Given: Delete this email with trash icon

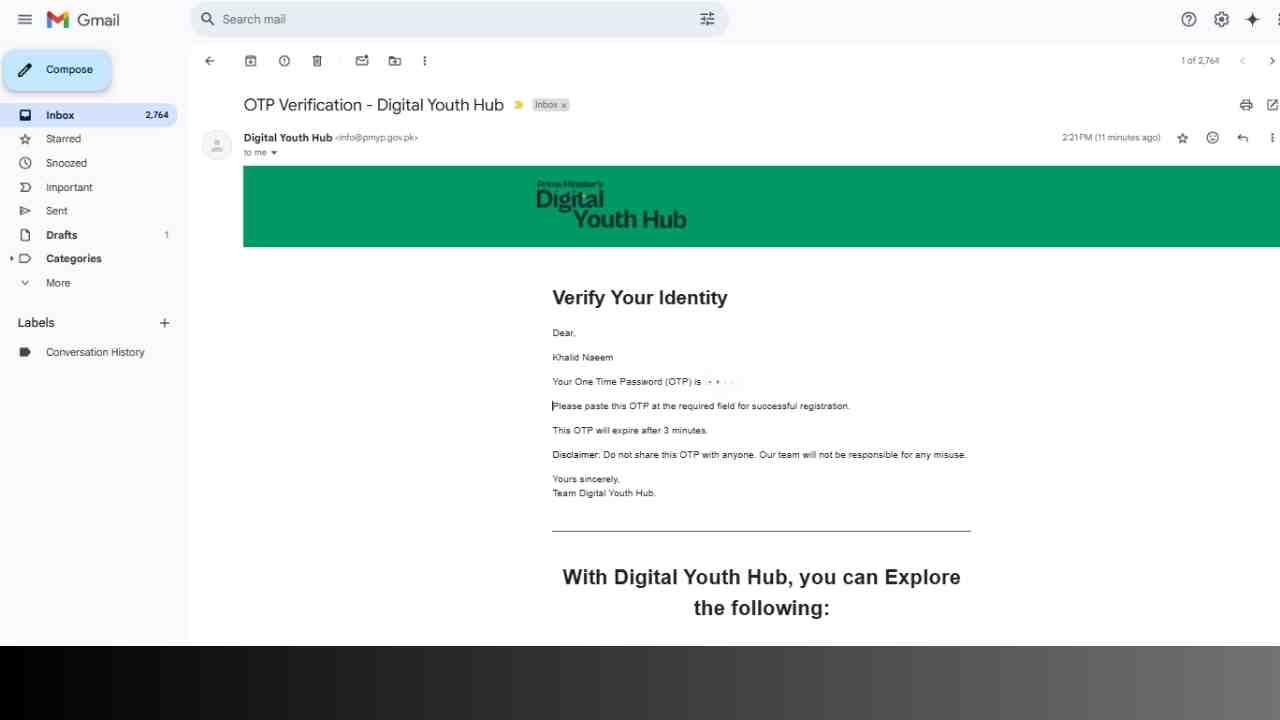Looking at the screenshot, I should (317, 61).
